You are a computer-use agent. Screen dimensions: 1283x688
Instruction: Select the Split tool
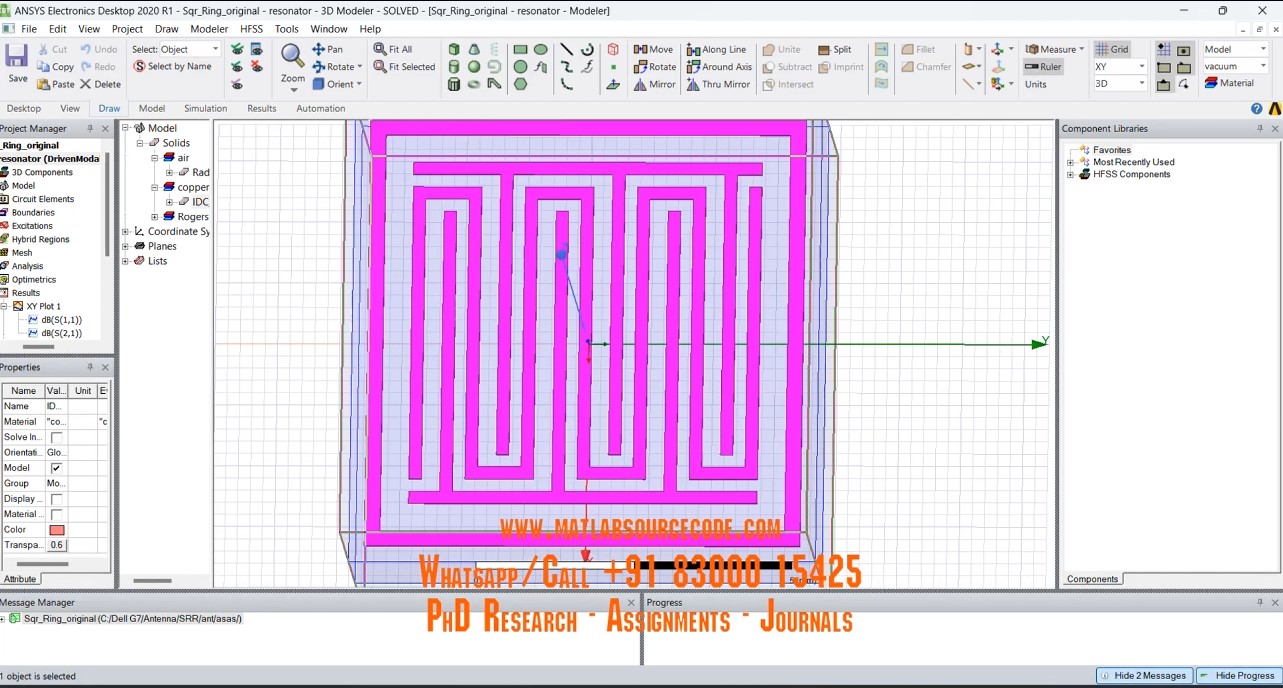point(825,49)
